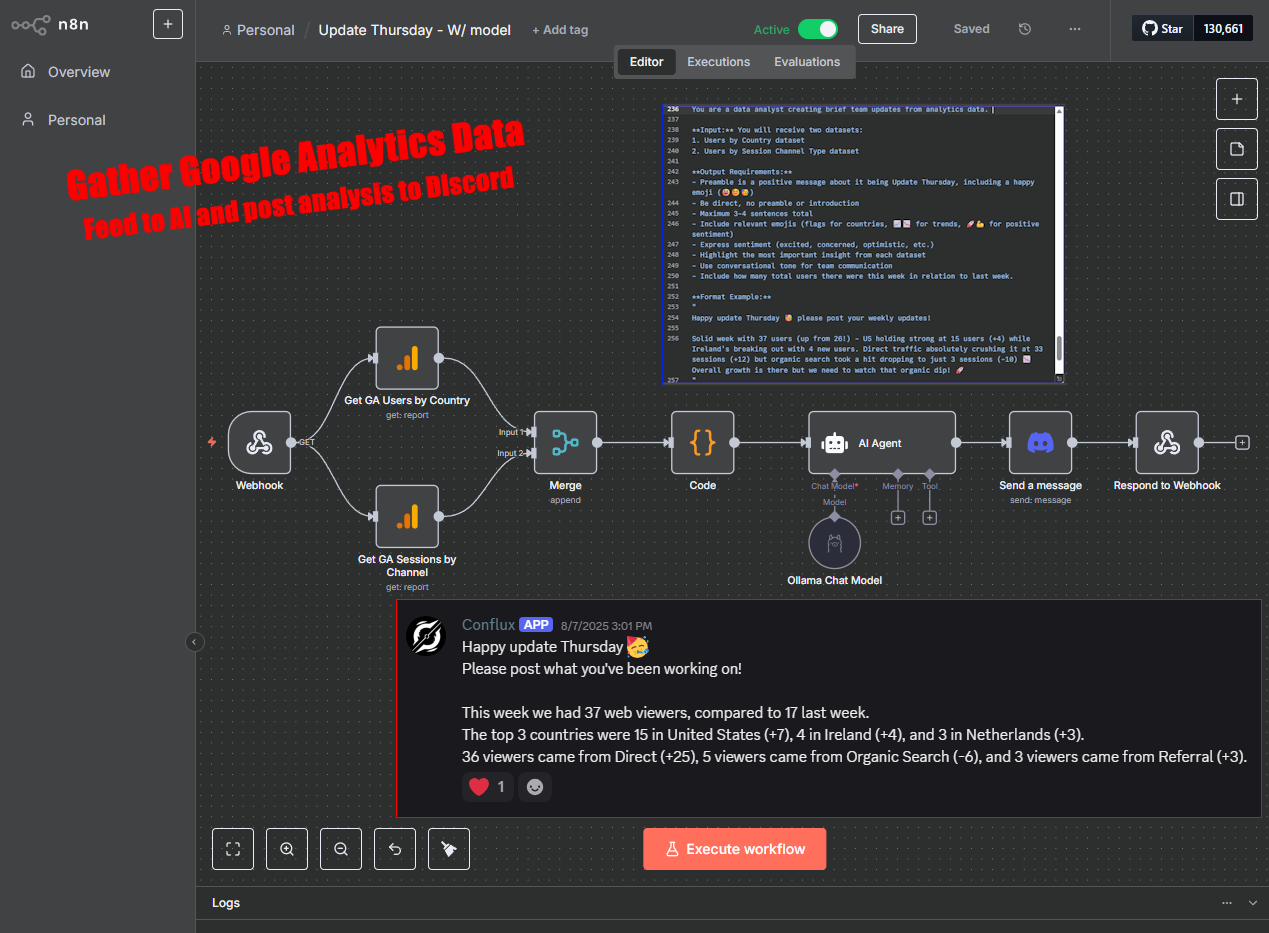Click the plus button beside the n8n logo
Screen dimensions: 1269x933
168,24
